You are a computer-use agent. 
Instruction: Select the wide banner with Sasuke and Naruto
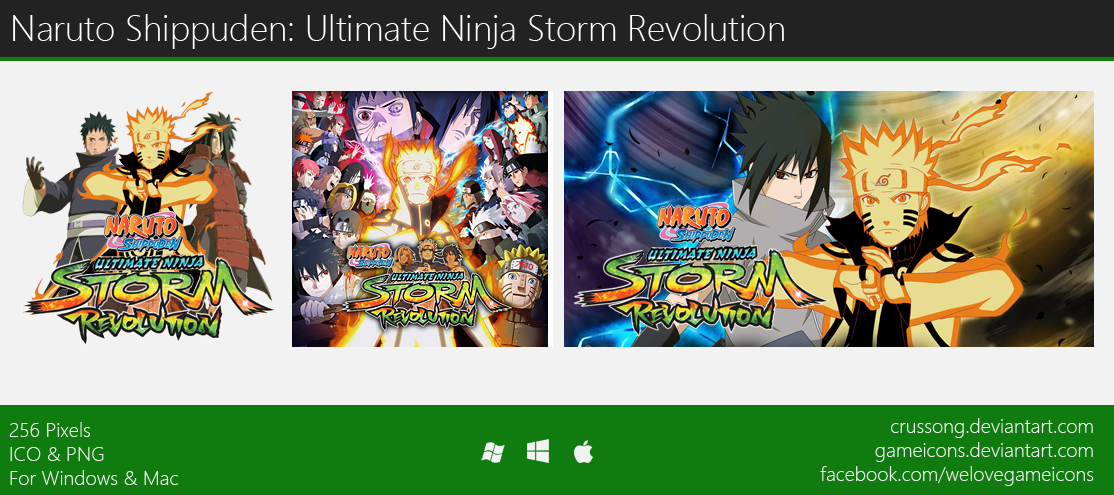[x=828, y=219]
